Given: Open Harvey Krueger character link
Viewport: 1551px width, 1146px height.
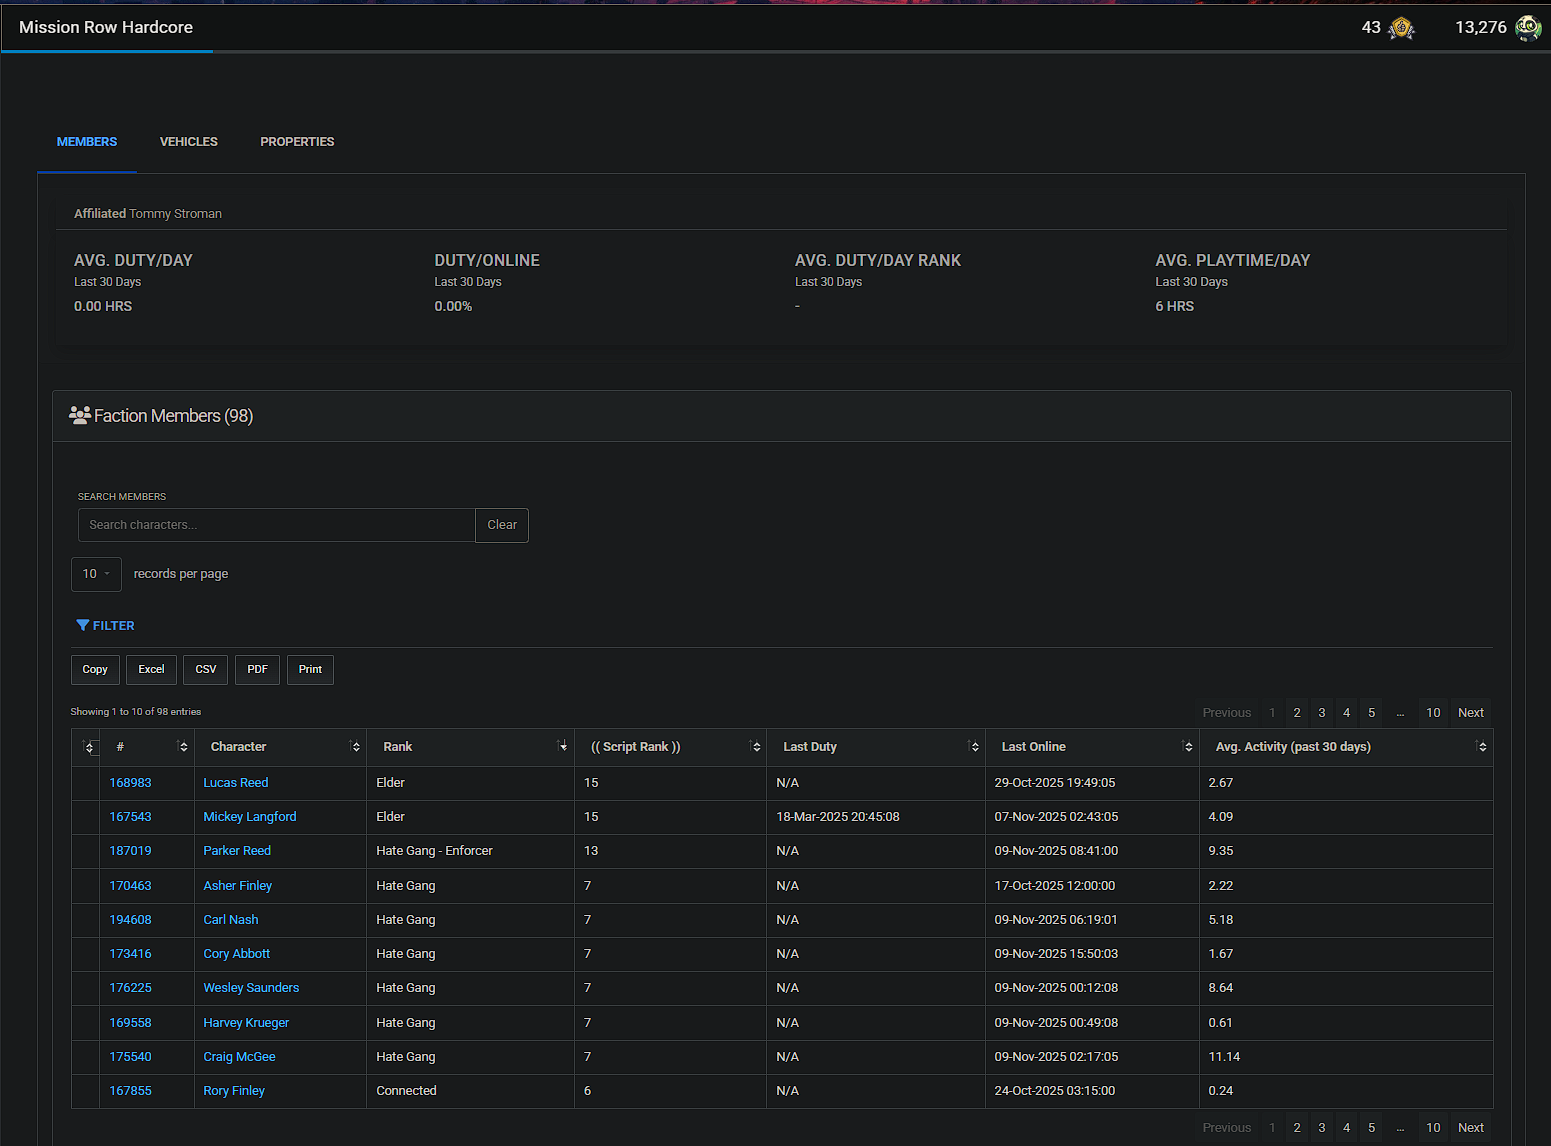Looking at the screenshot, I should (246, 1023).
